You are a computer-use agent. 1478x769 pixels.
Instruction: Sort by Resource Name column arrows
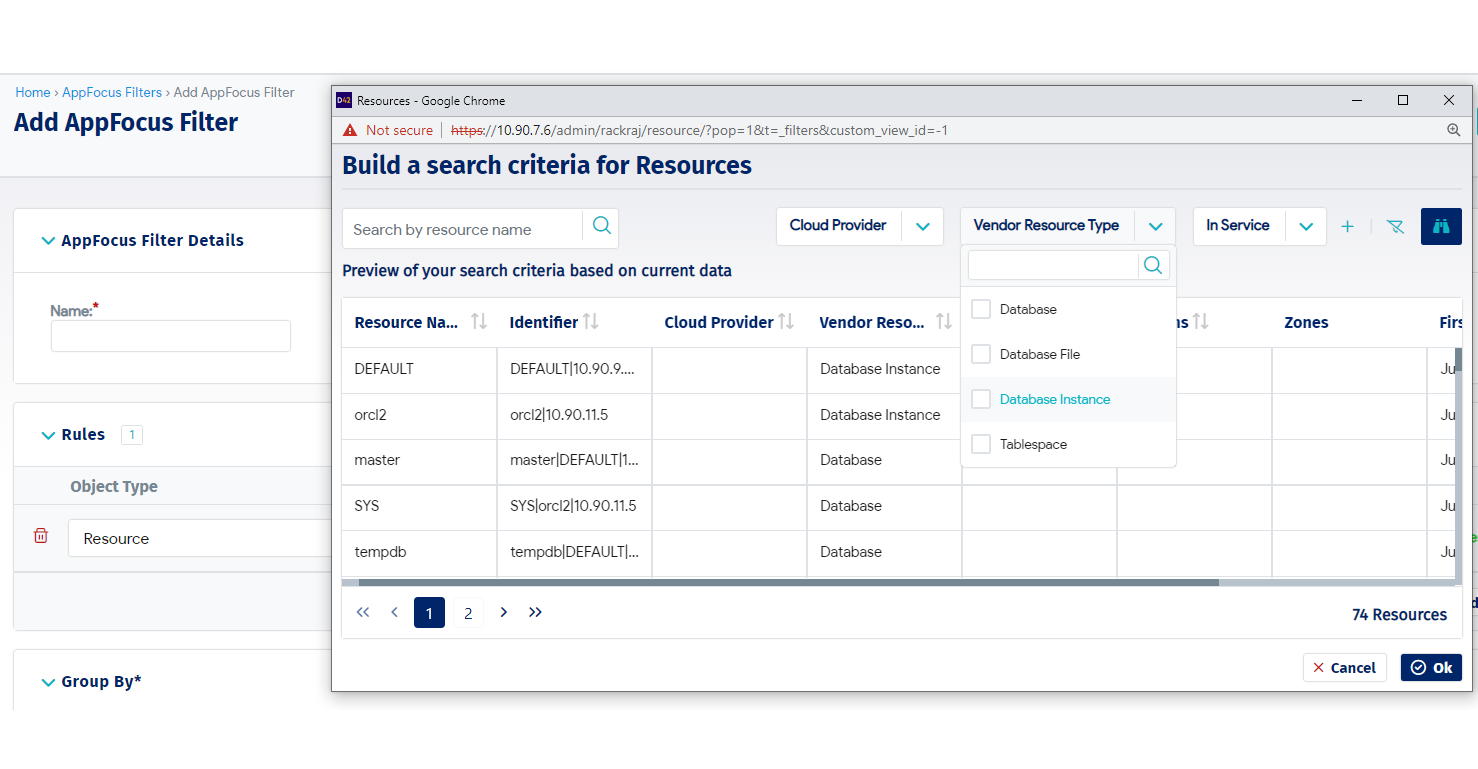[x=479, y=321]
